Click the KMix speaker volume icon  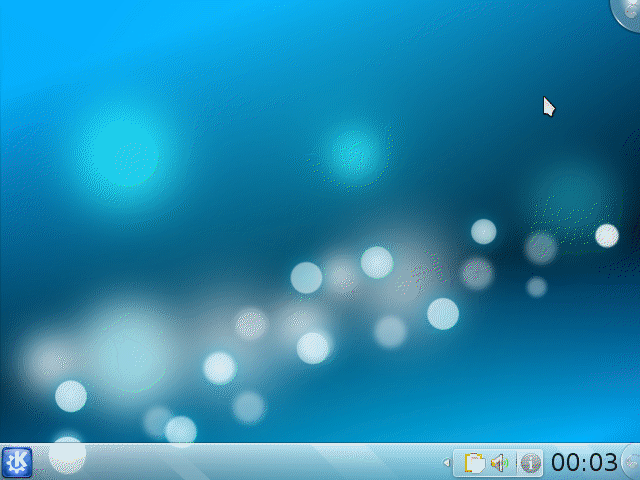[x=500, y=463]
